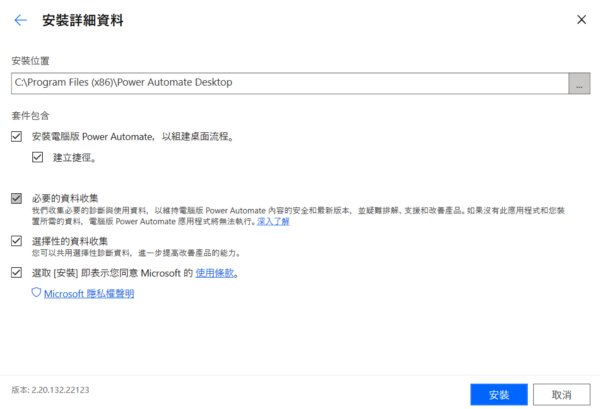
Task: Click the shield icon beside privacy statement
Action: click(36, 293)
